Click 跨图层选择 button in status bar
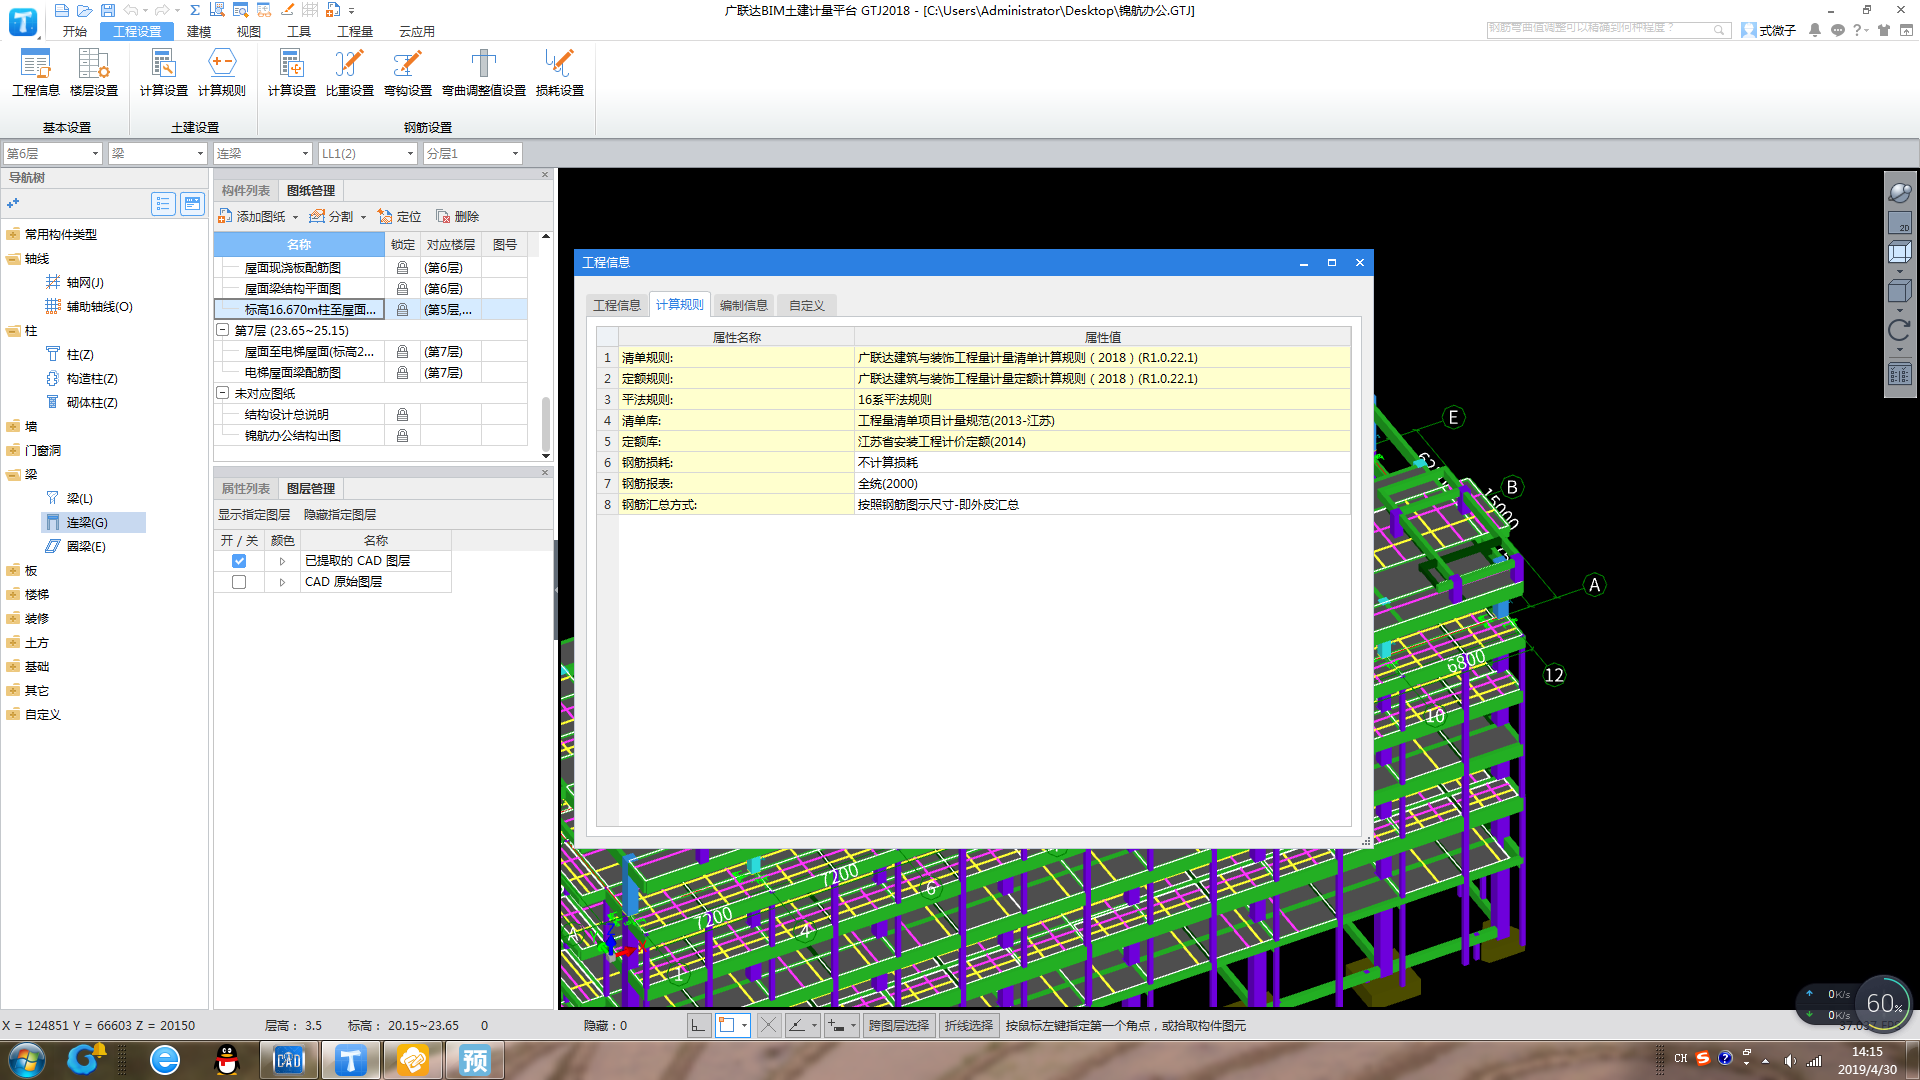Image resolution: width=1920 pixels, height=1080 pixels. 898,1025
